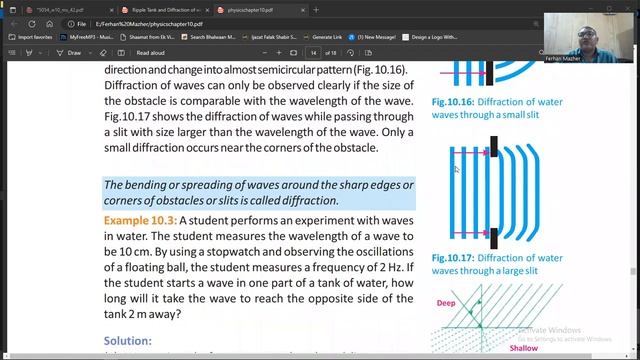640x360 pixels.
Task: Toggle the page view layout icon
Action: pos(121,53)
